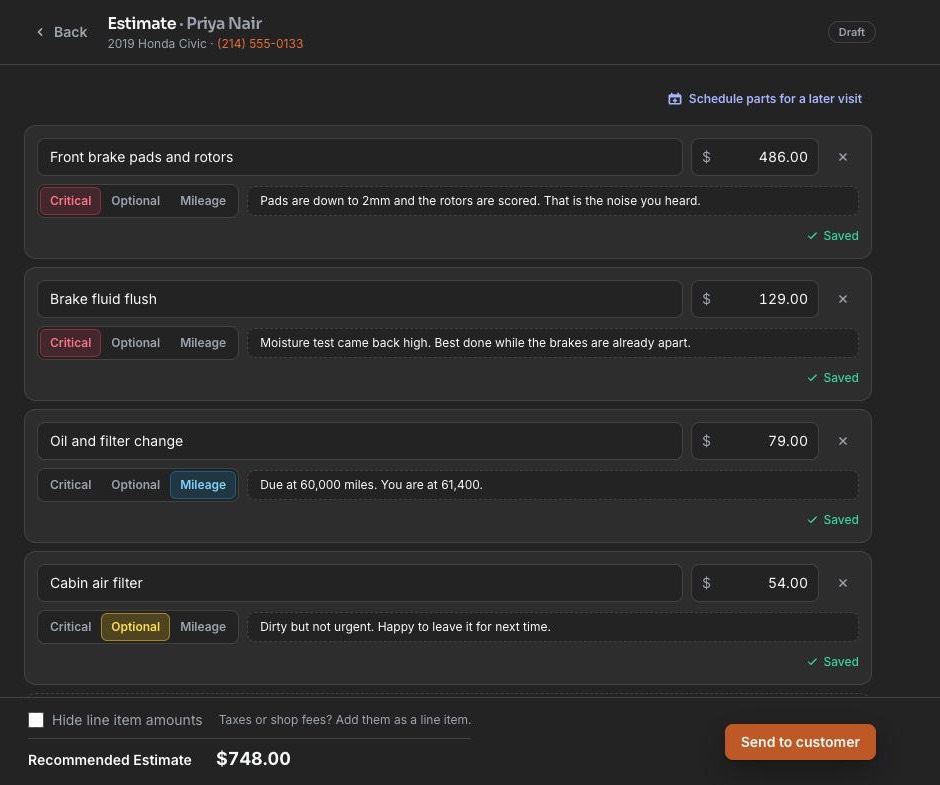
Task: Edit the 54.00 price field
Action: 755,583
